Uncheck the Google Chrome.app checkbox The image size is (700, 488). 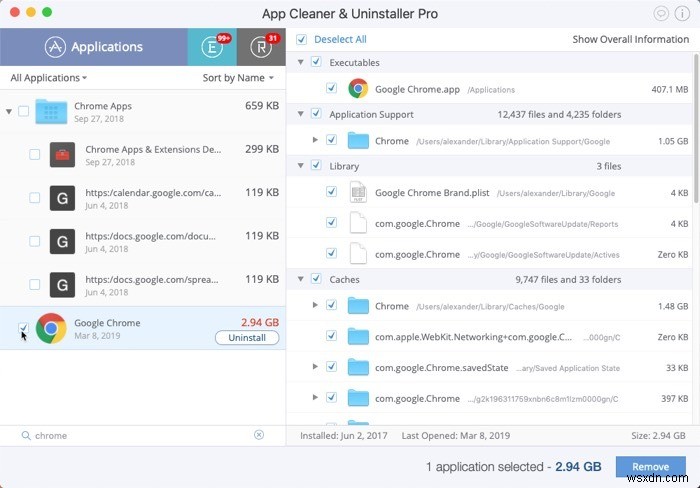point(331,88)
